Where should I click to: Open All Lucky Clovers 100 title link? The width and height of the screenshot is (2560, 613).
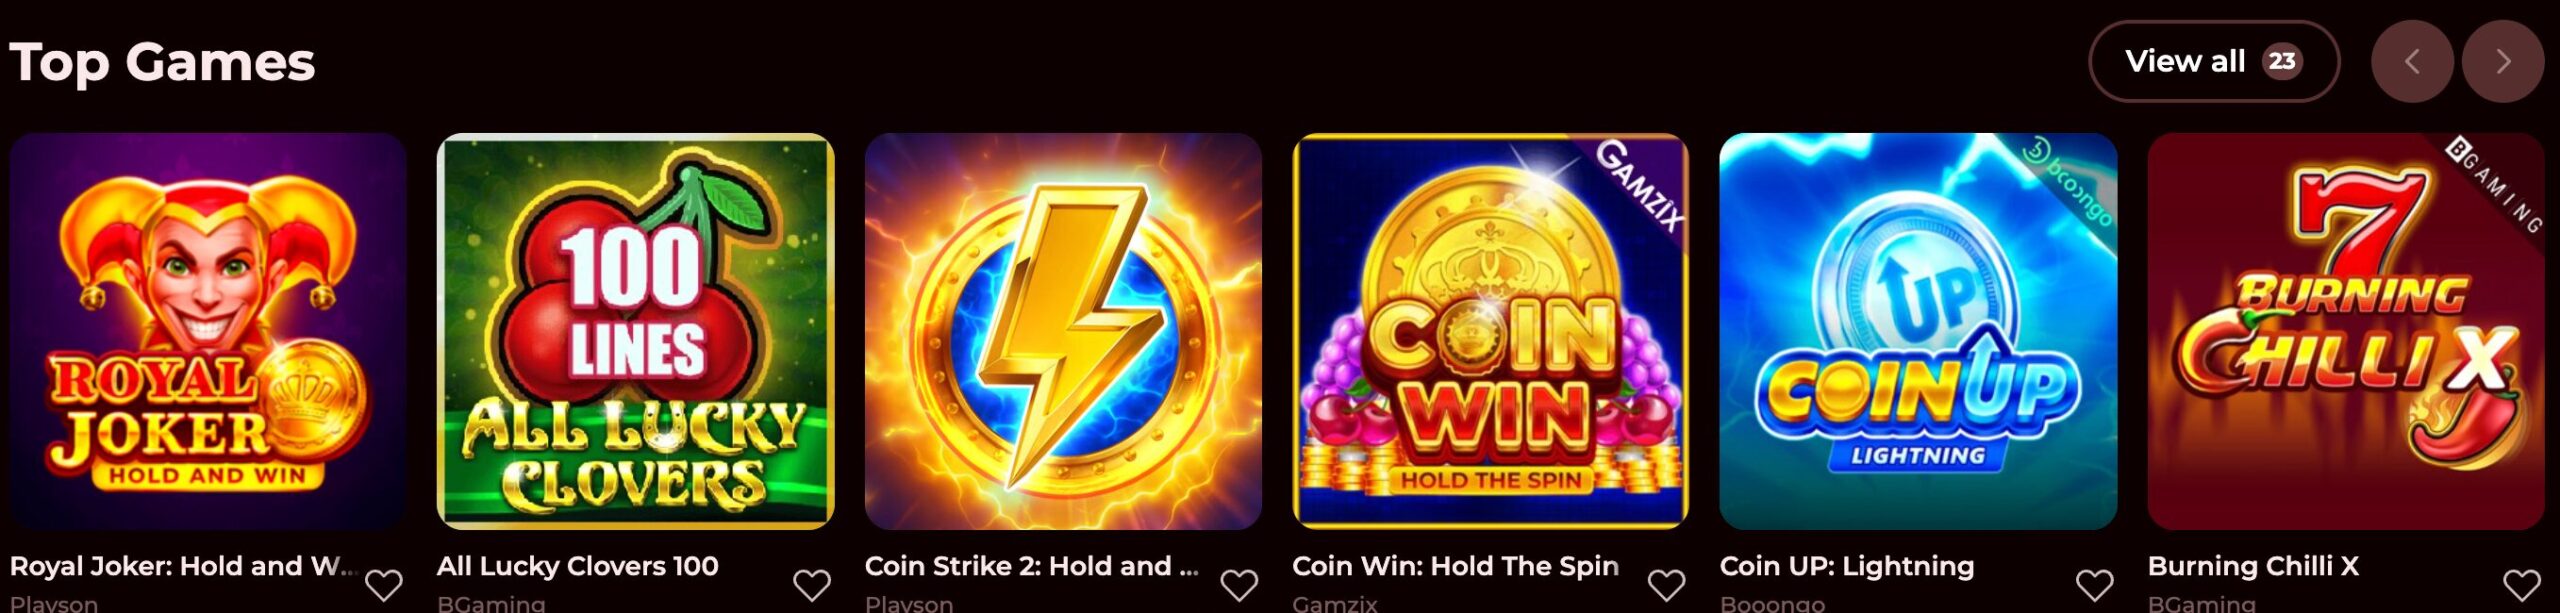(578, 567)
